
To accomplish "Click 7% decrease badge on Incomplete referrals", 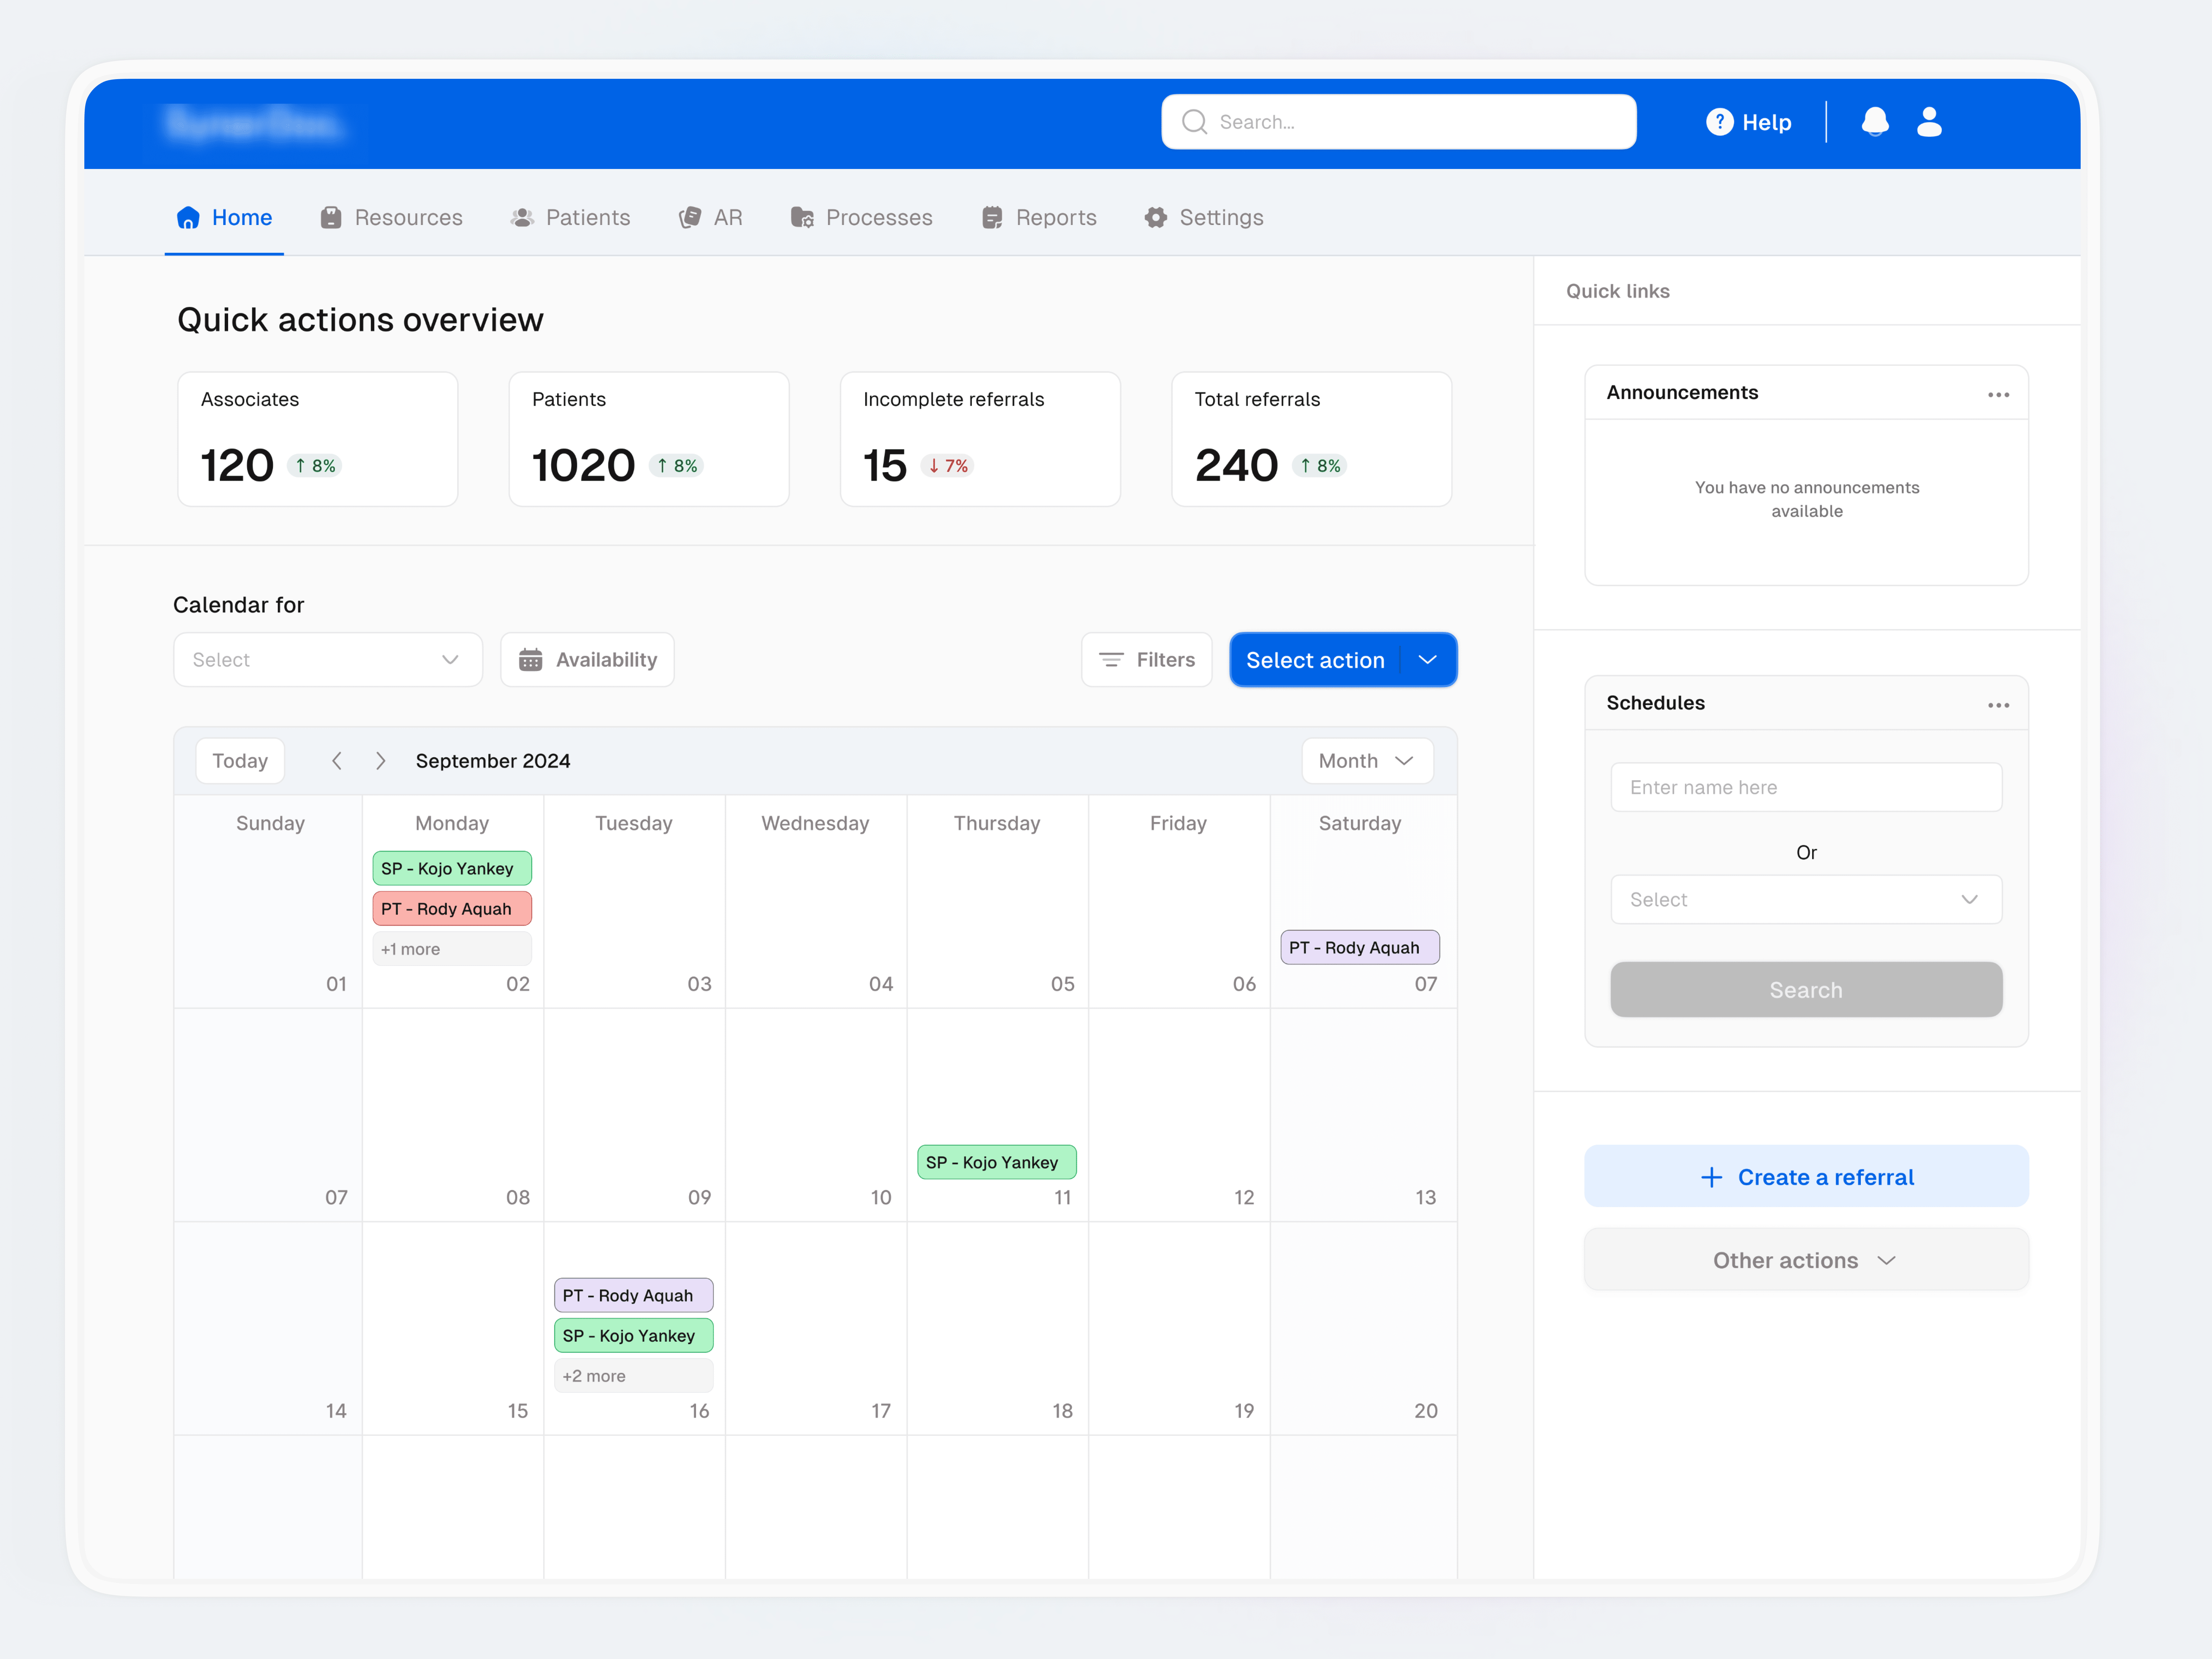I will (x=947, y=466).
